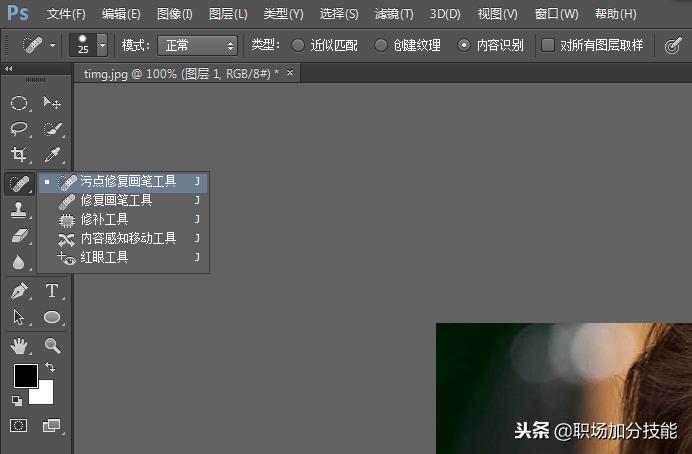Open the 文件(F) menu
Viewport: 692px width, 454px height.
click(66, 14)
